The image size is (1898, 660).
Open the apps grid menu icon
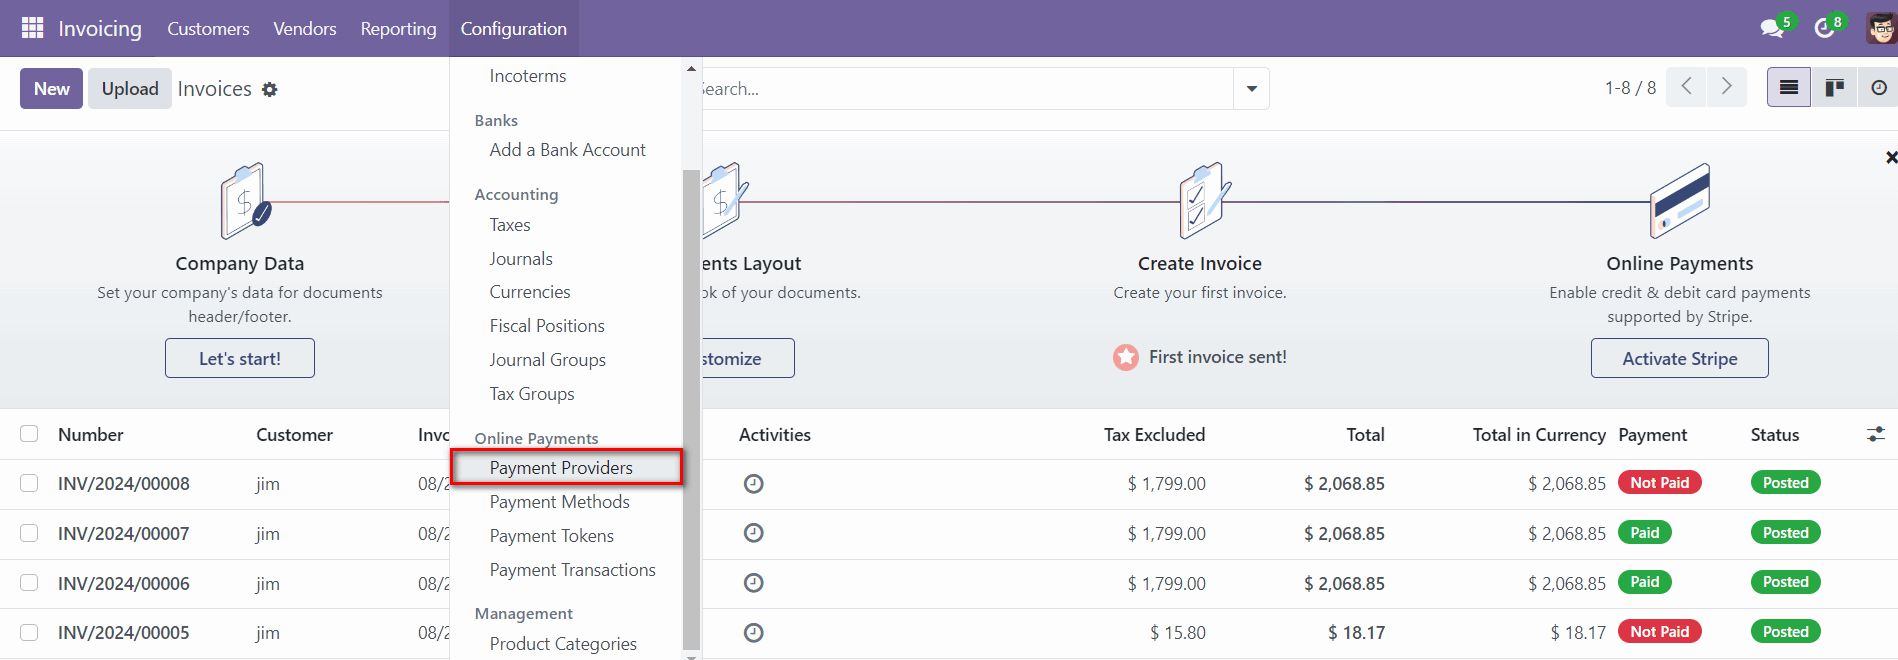point(32,28)
